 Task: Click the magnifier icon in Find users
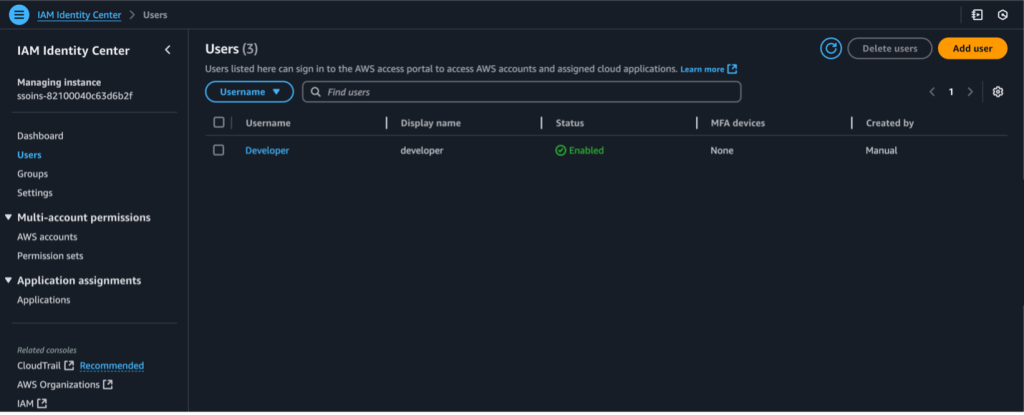tap(315, 92)
